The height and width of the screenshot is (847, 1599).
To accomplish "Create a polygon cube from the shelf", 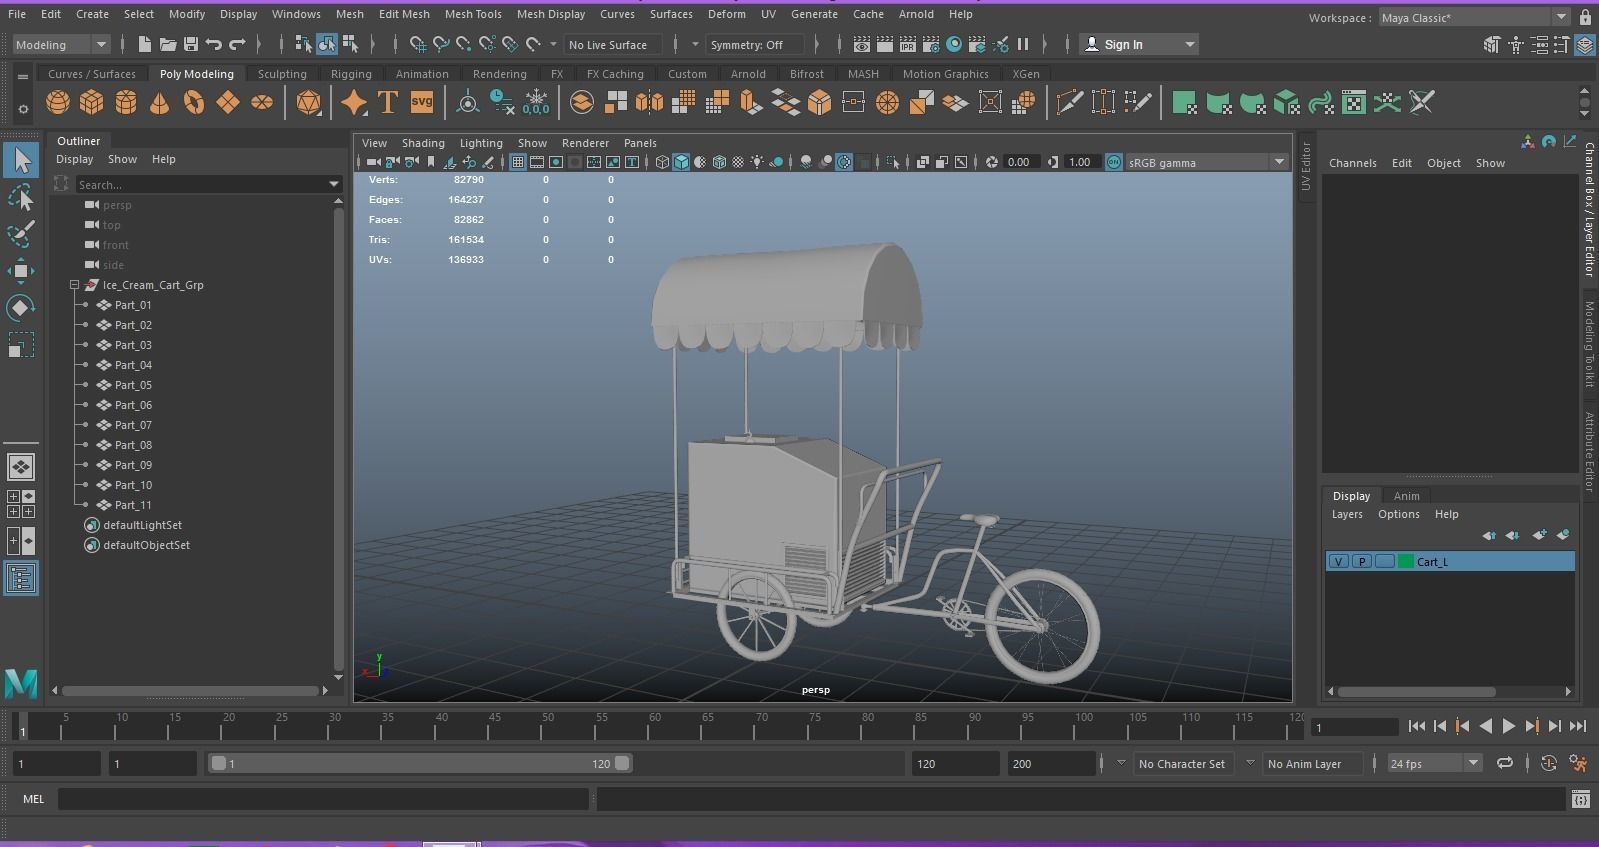I will [92, 102].
